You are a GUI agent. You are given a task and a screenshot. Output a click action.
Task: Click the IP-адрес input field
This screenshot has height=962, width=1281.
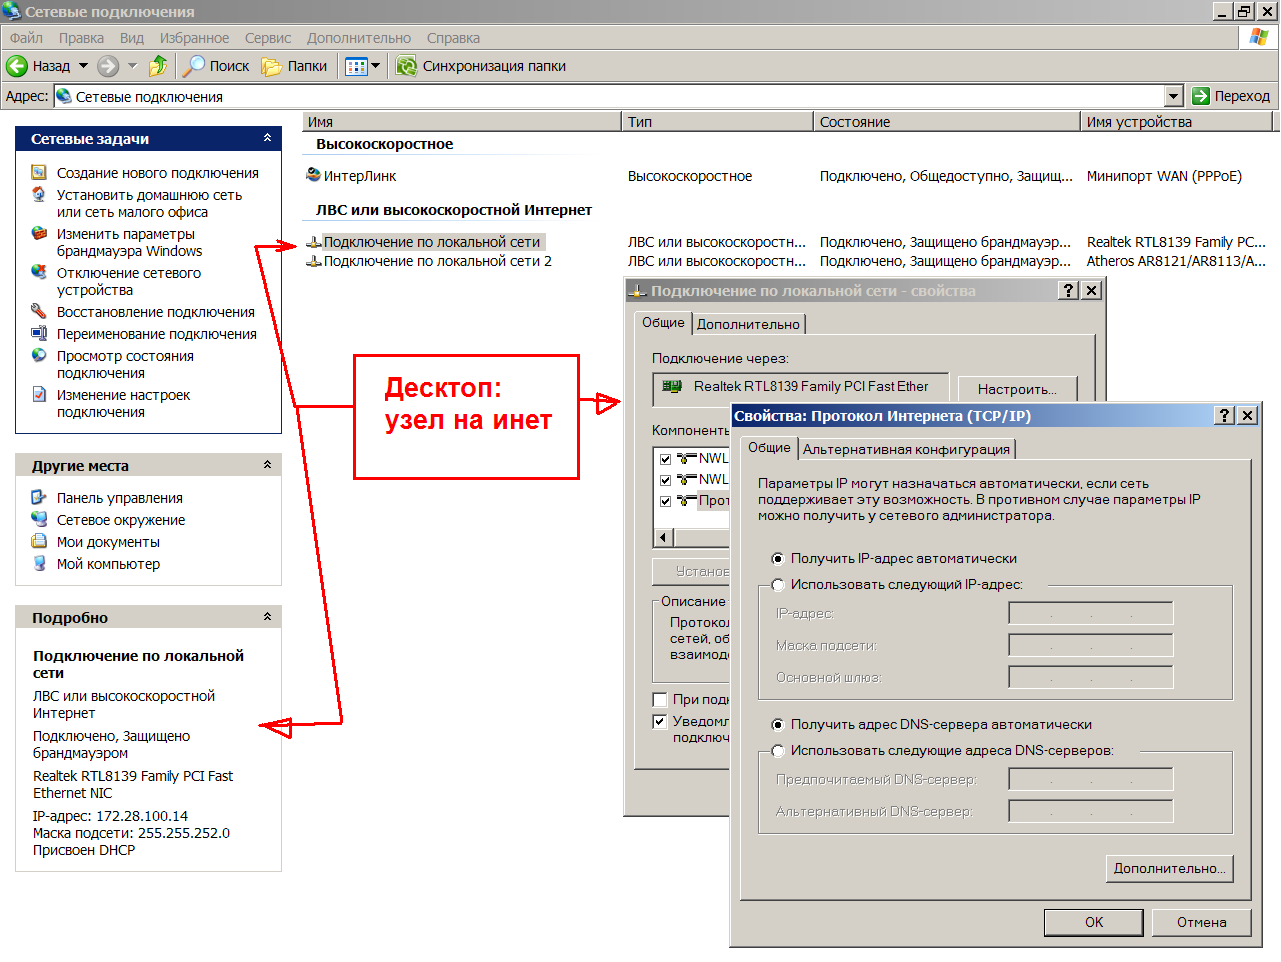click(1090, 613)
